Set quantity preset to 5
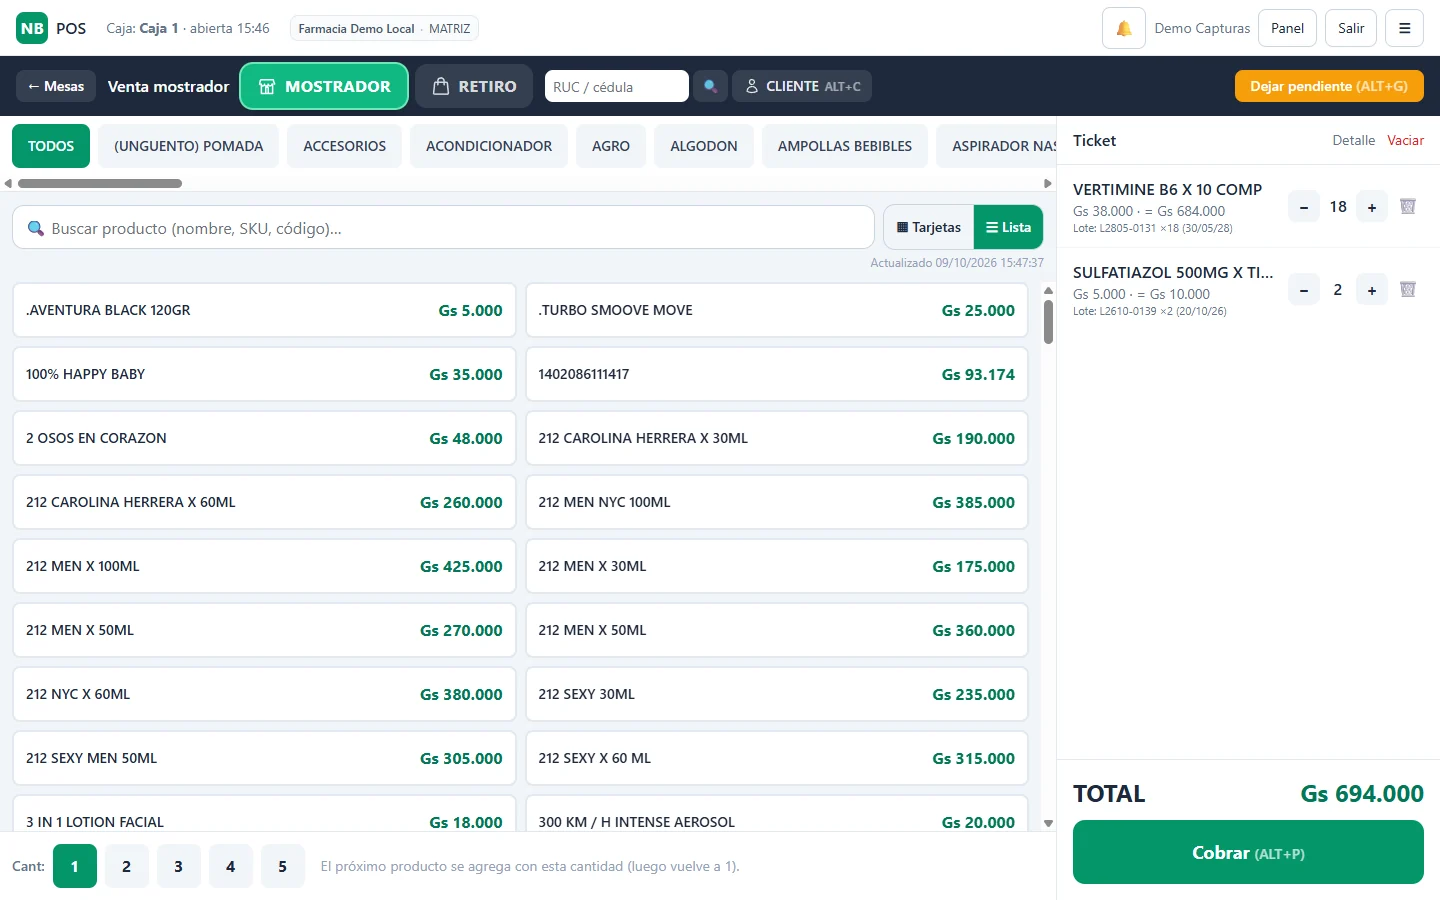 point(282,866)
